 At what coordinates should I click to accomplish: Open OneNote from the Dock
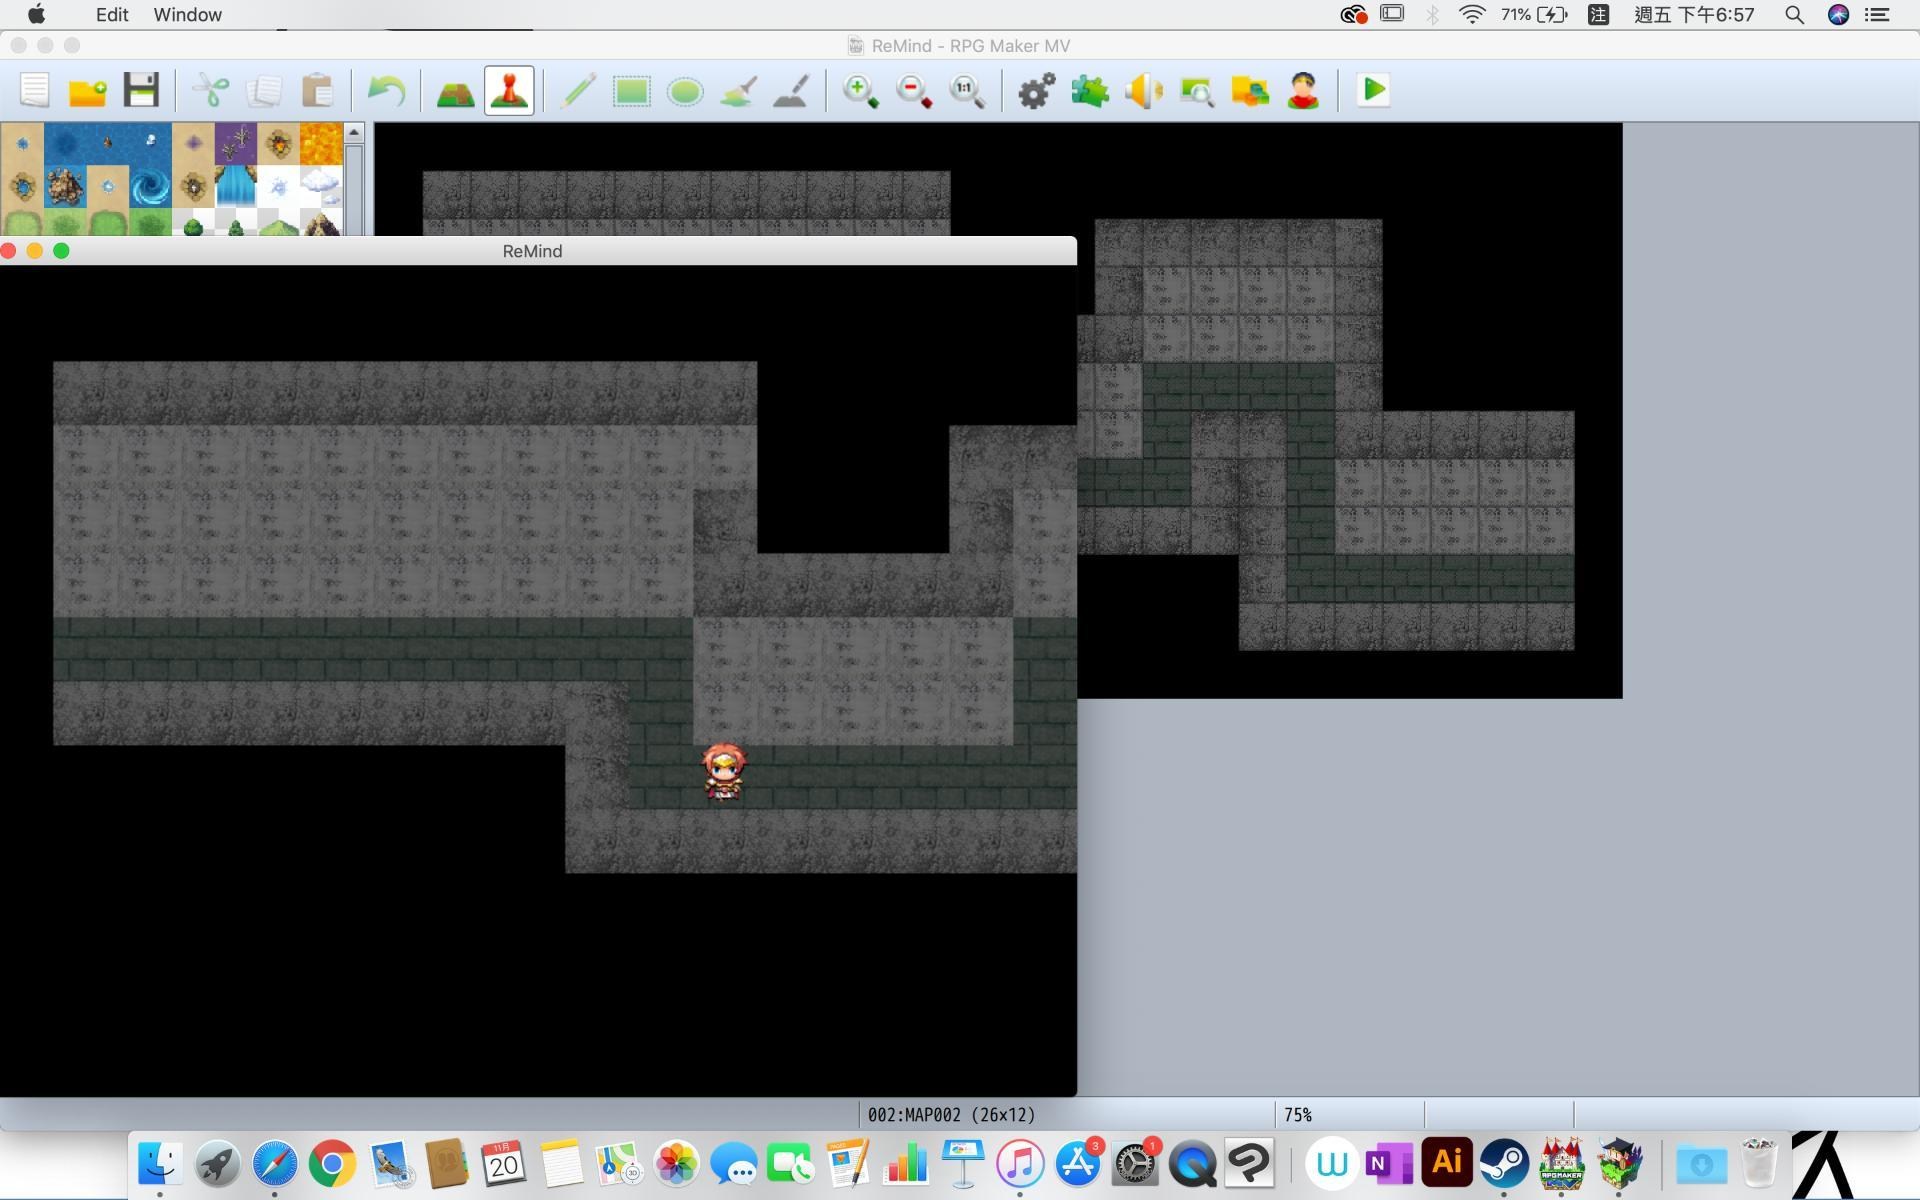coord(1390,1163)
